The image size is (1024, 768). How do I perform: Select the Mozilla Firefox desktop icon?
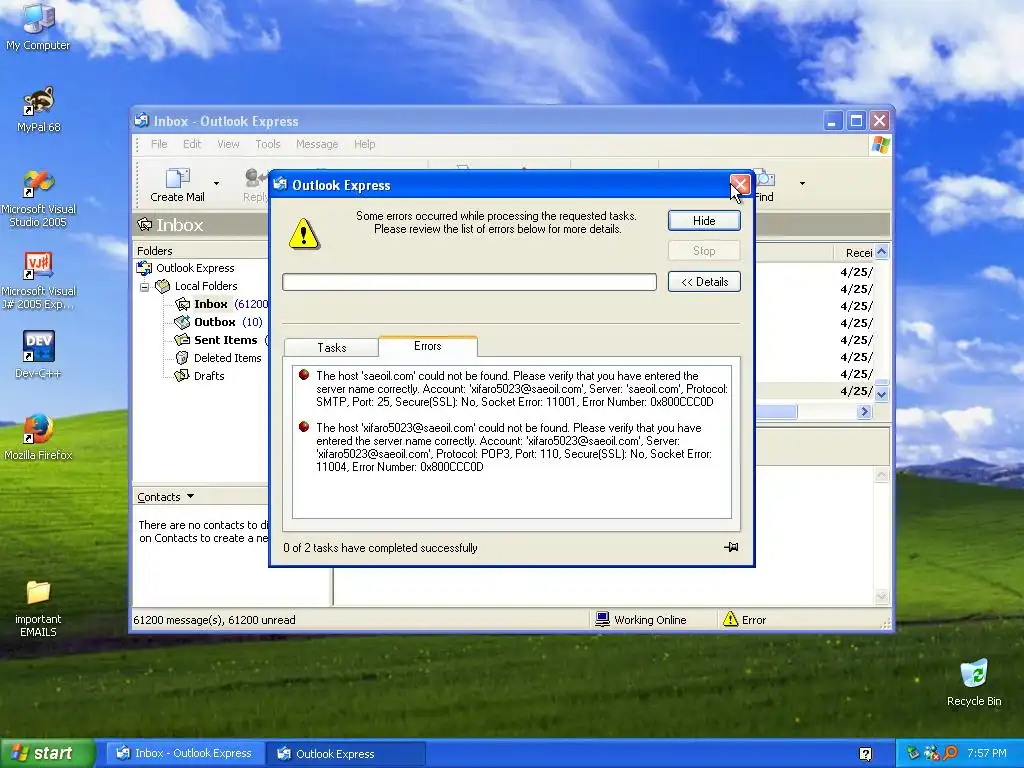pyautogui.click(x=38, y=436)
